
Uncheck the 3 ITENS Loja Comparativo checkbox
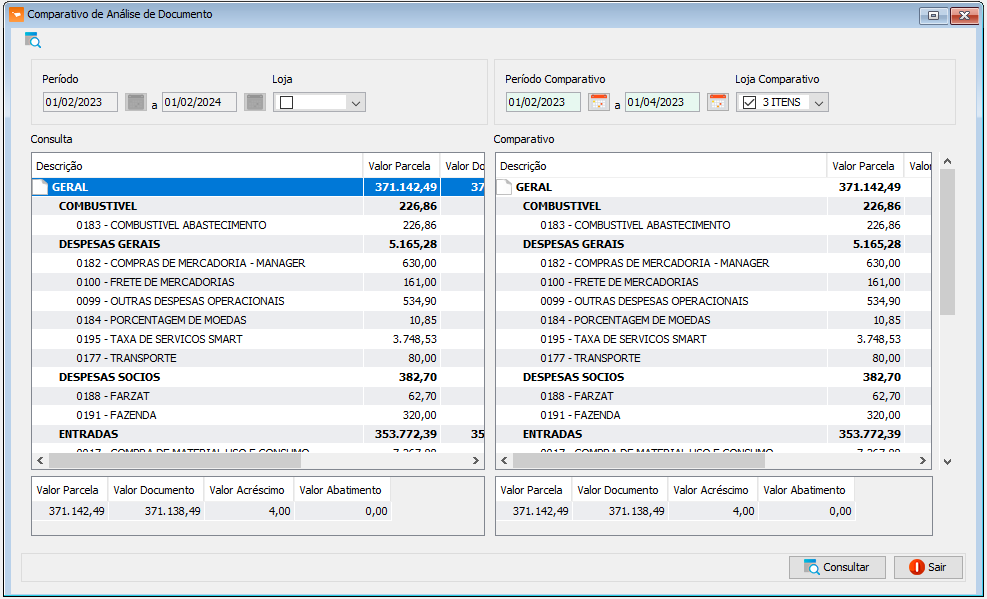749,103
